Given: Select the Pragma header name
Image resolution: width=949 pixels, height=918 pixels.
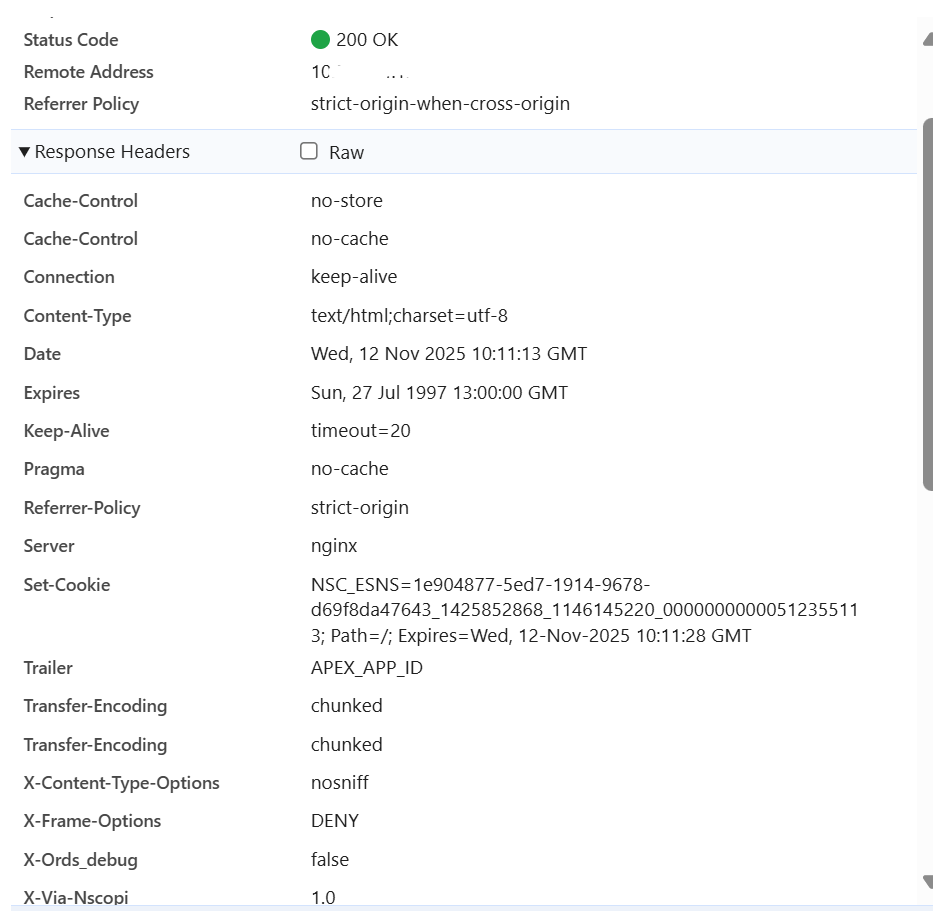Looking at the screenshot, I should click(x=54, y=469).
